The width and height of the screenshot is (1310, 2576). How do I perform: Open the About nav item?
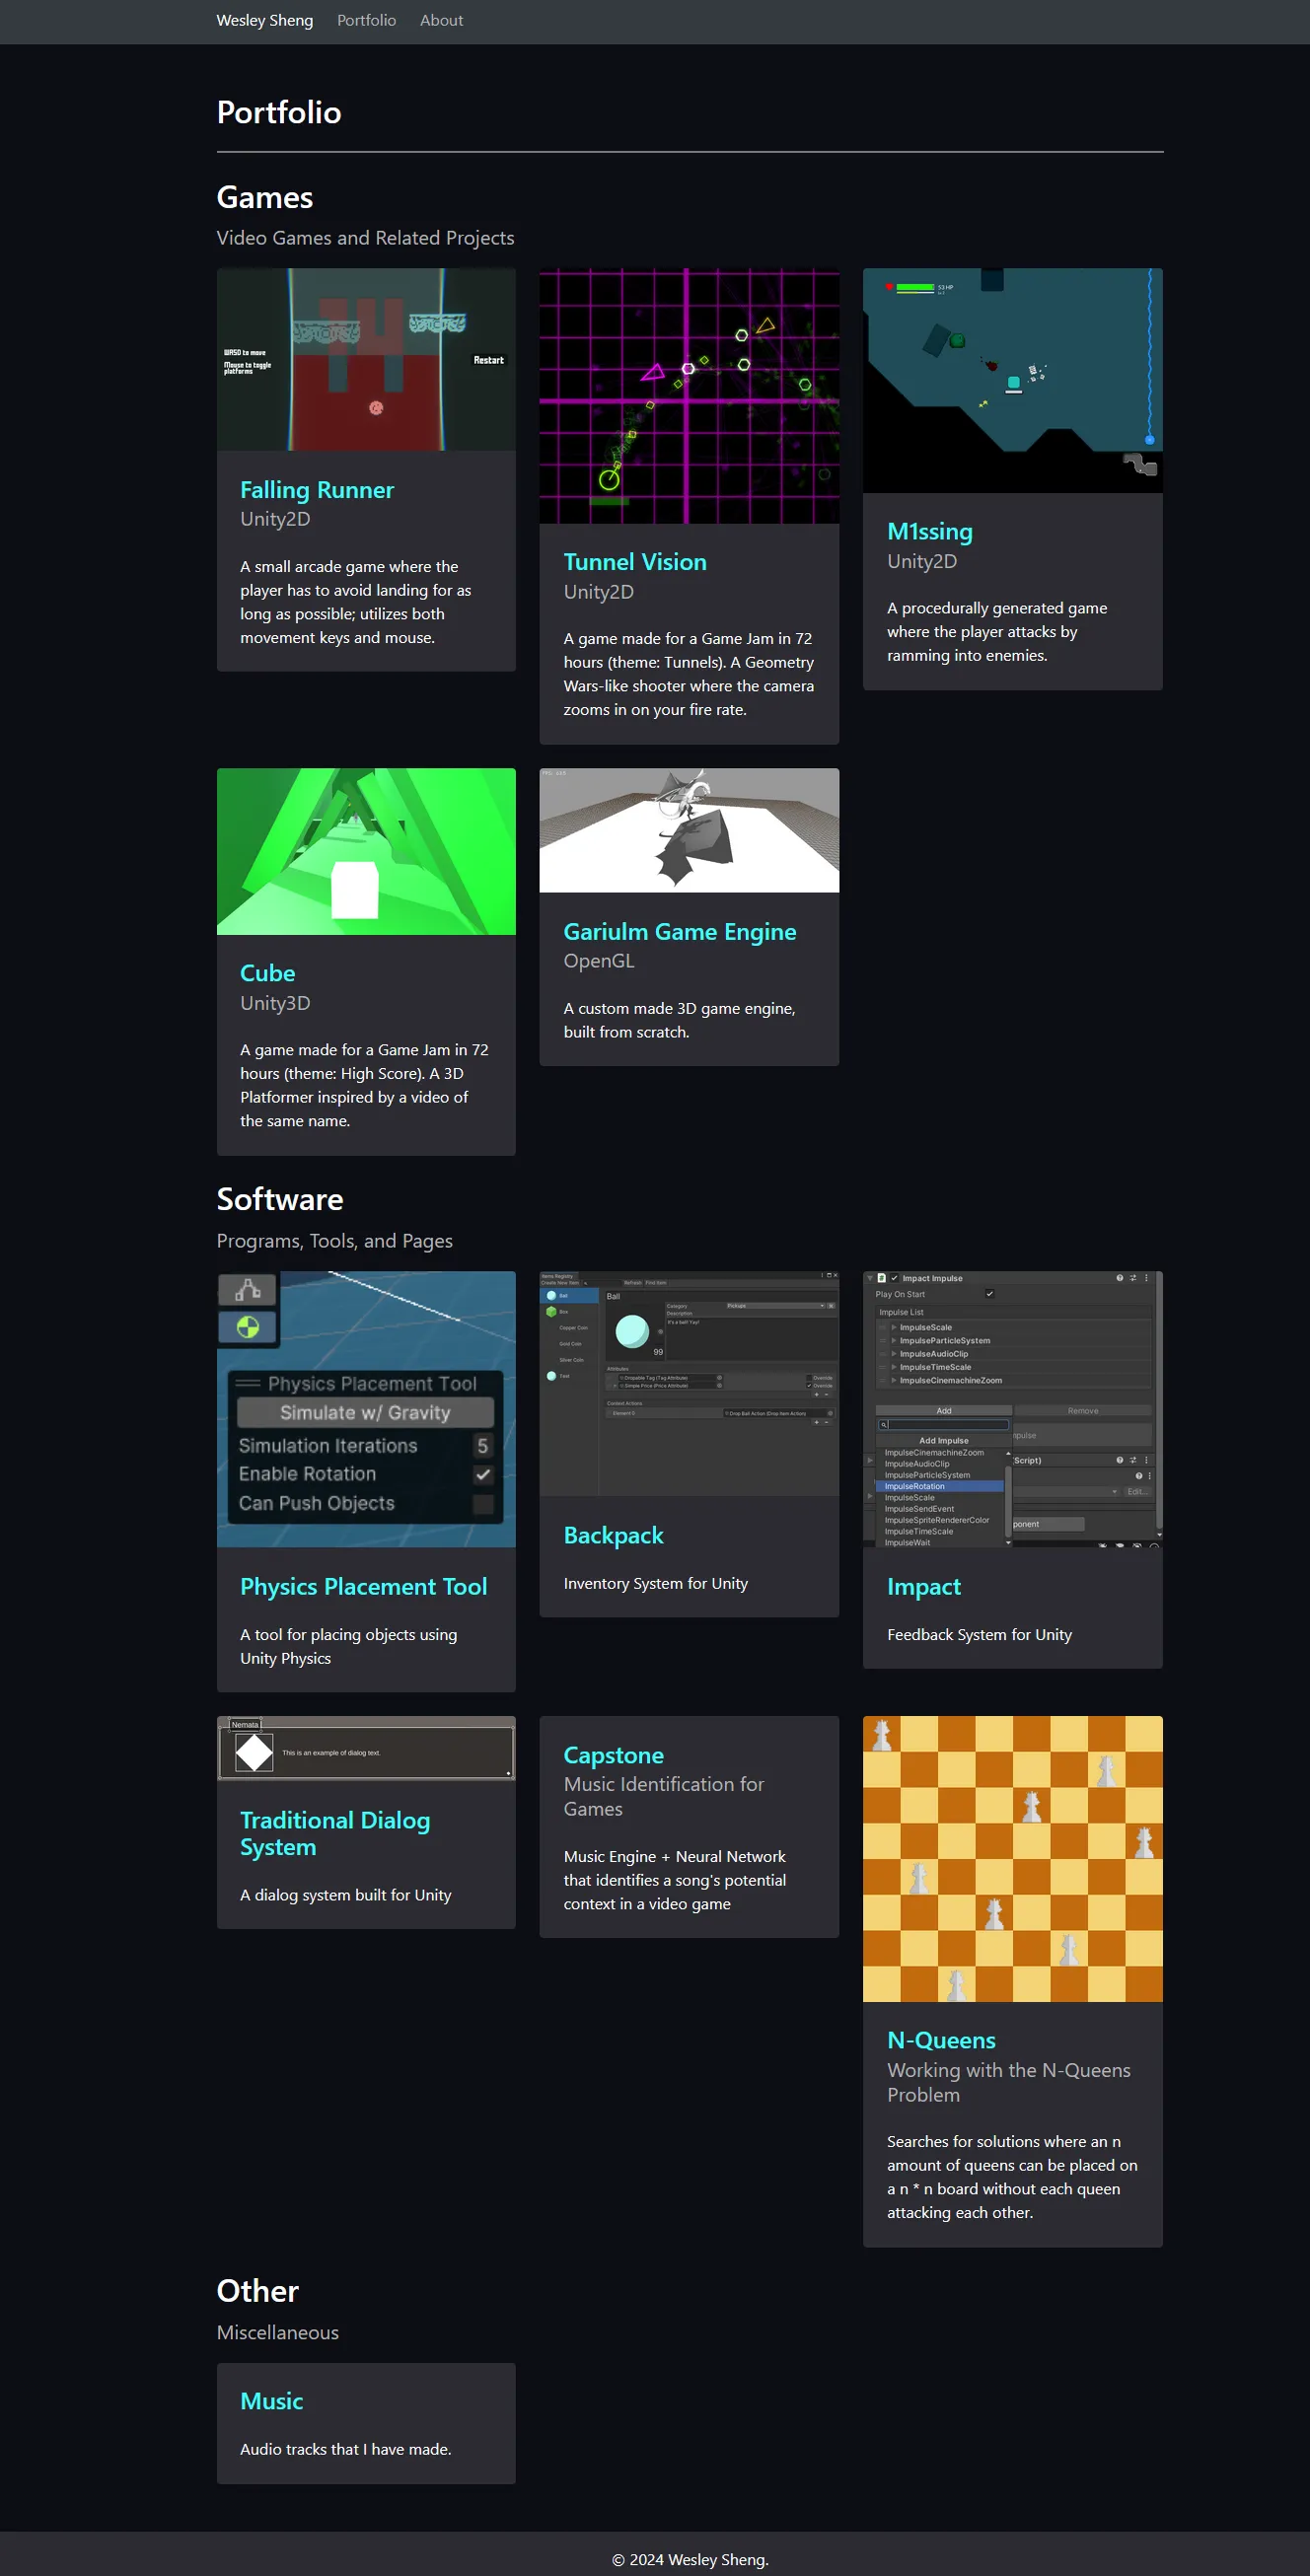click(441, 20)
